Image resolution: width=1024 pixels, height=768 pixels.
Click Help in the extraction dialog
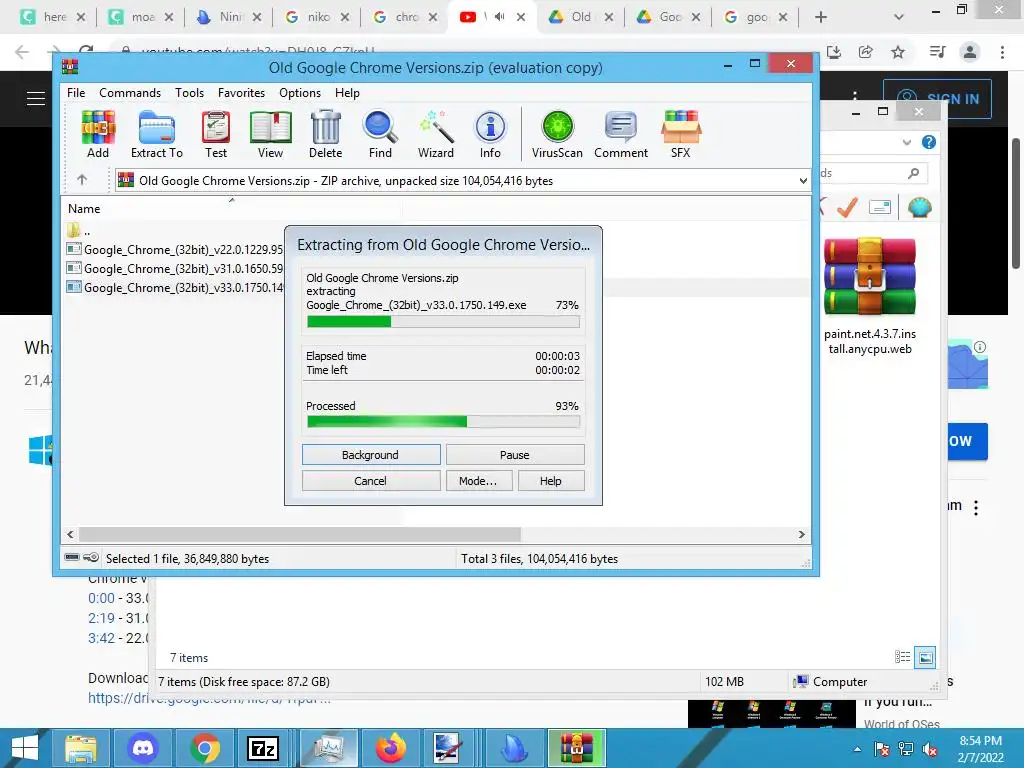pyautogui.click(x=551, y=481)
